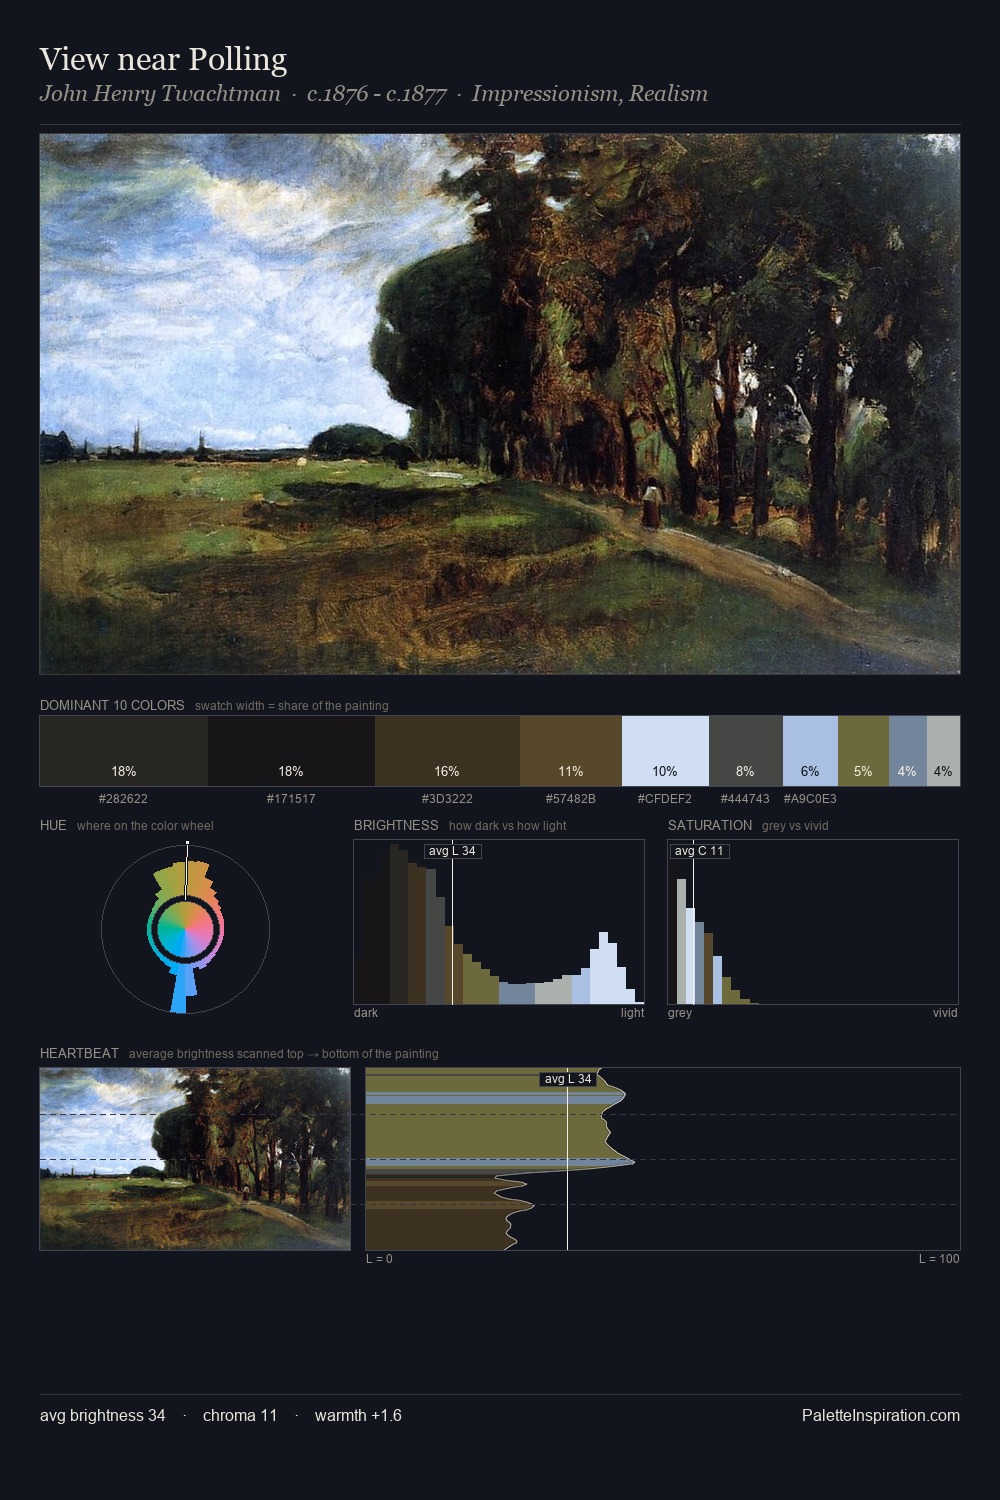Click 'avg brightness 34' in footer
The width and height of the screenshot is (1000, 1500).
(103, 1415)
